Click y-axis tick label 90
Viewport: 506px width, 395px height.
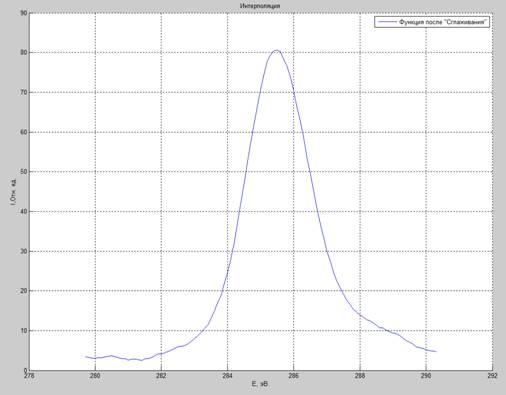(23, 13)
